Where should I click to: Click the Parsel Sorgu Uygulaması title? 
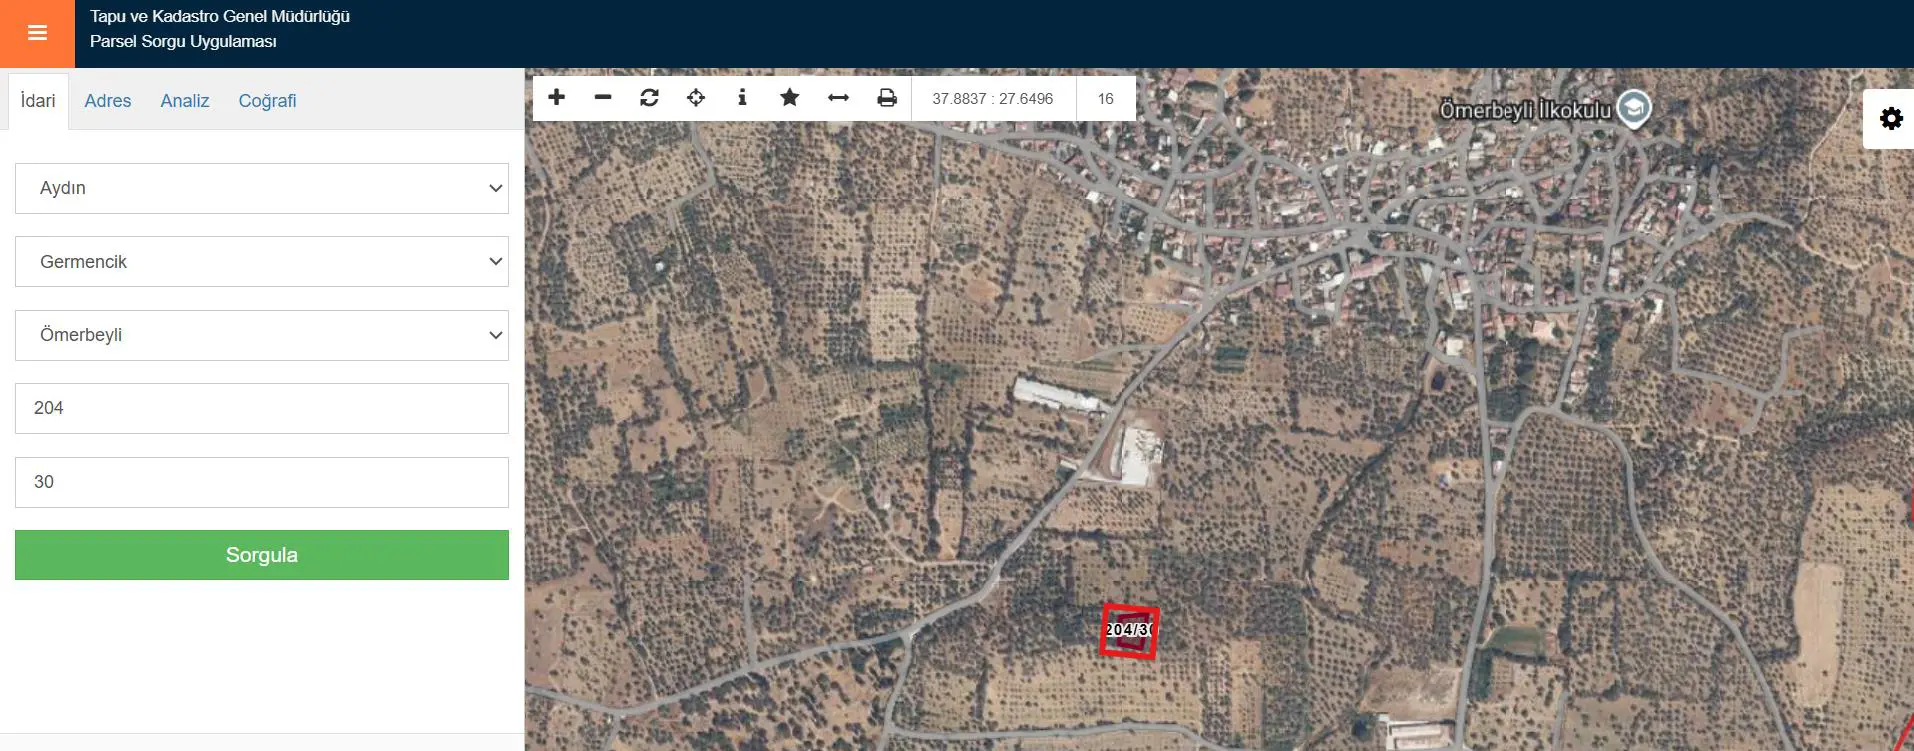[183, 41]
